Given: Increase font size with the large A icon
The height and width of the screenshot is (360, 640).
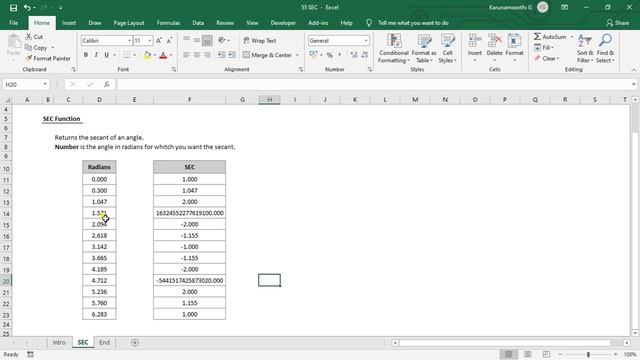Looking at the screenshot, I should point(159,40).
